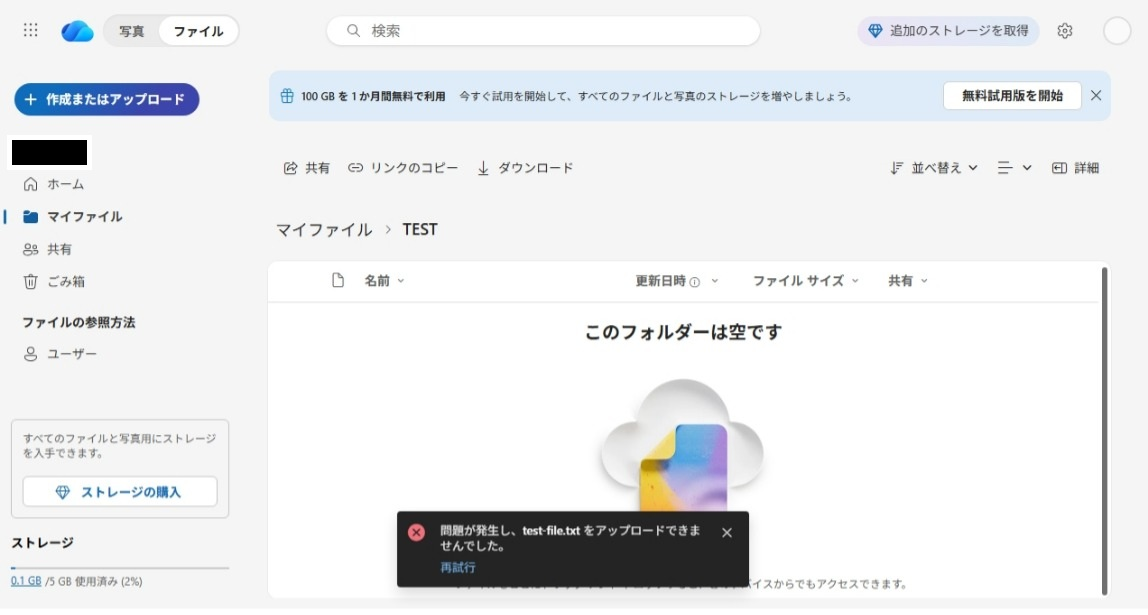Open the 作成またはアップロード menu

[x=106, y=99]
